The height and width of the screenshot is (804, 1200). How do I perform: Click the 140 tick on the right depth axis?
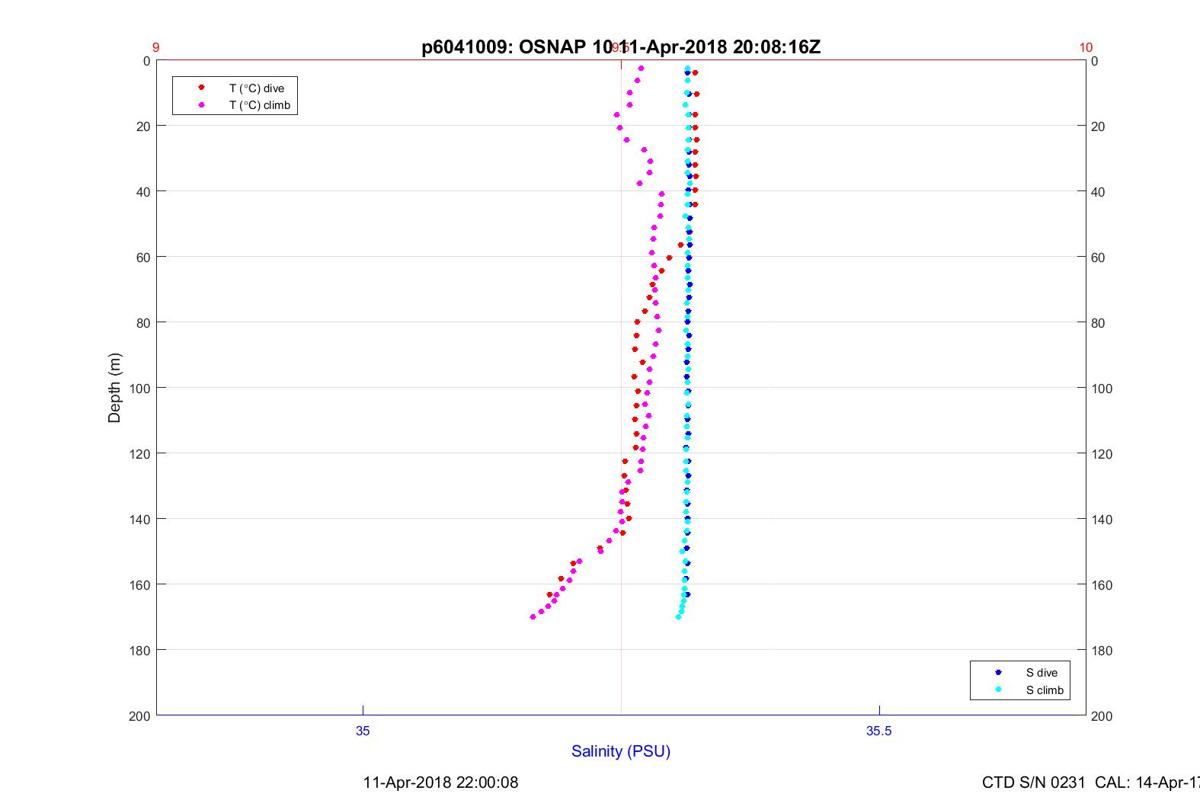click(1104, 519)
